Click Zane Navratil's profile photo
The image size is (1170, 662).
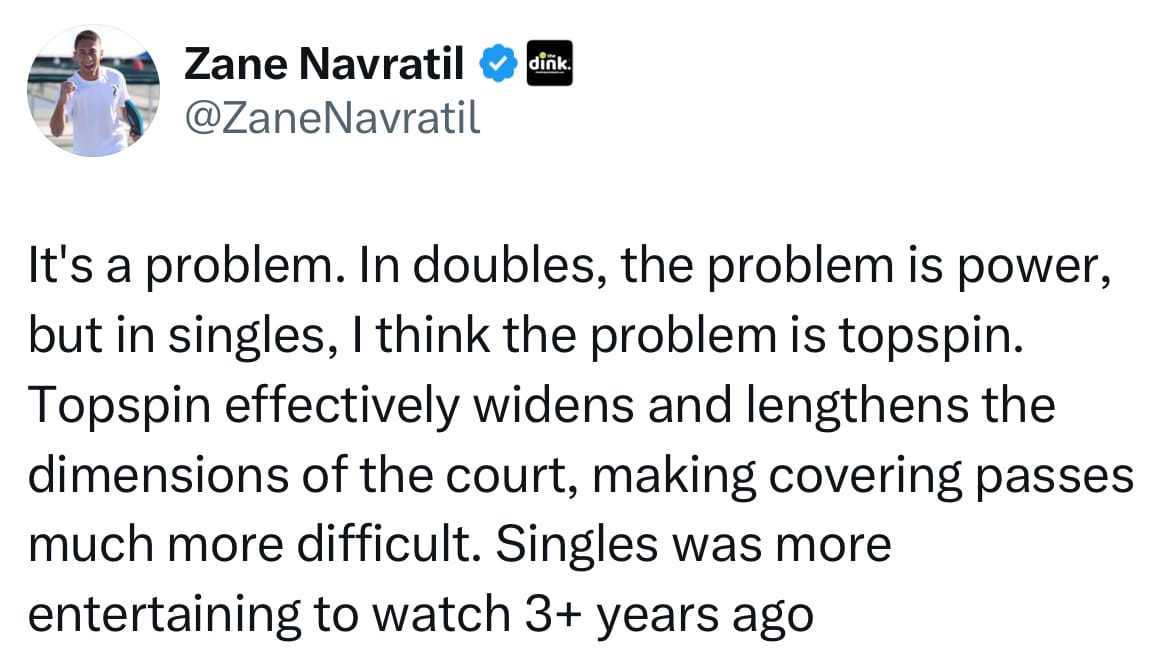(x=92, y=91)
